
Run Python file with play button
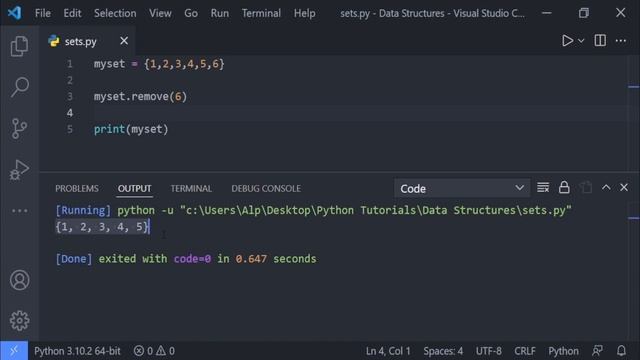567,40
